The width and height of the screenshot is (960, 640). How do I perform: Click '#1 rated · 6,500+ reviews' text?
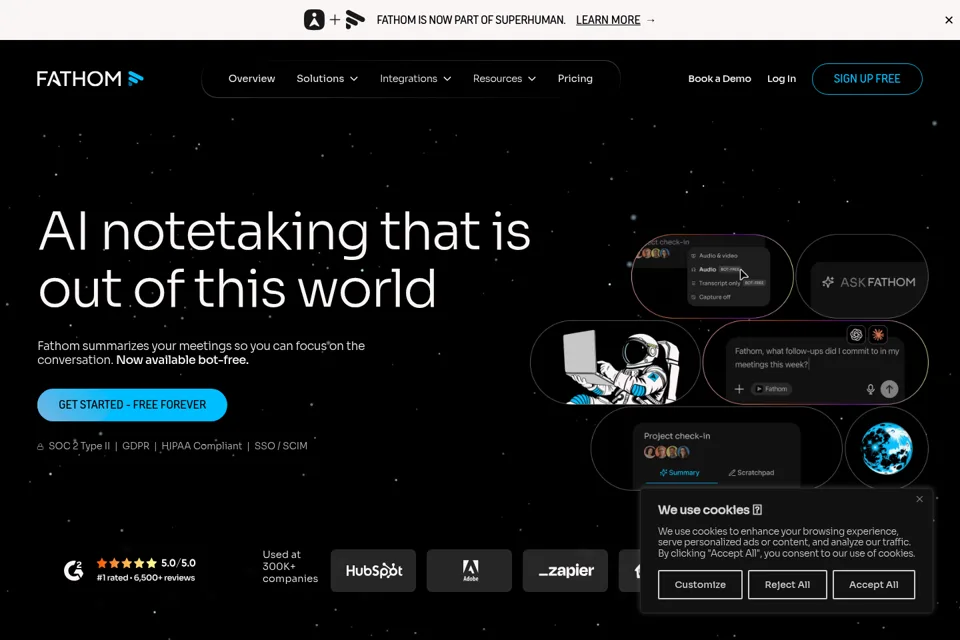click(146, 578)
